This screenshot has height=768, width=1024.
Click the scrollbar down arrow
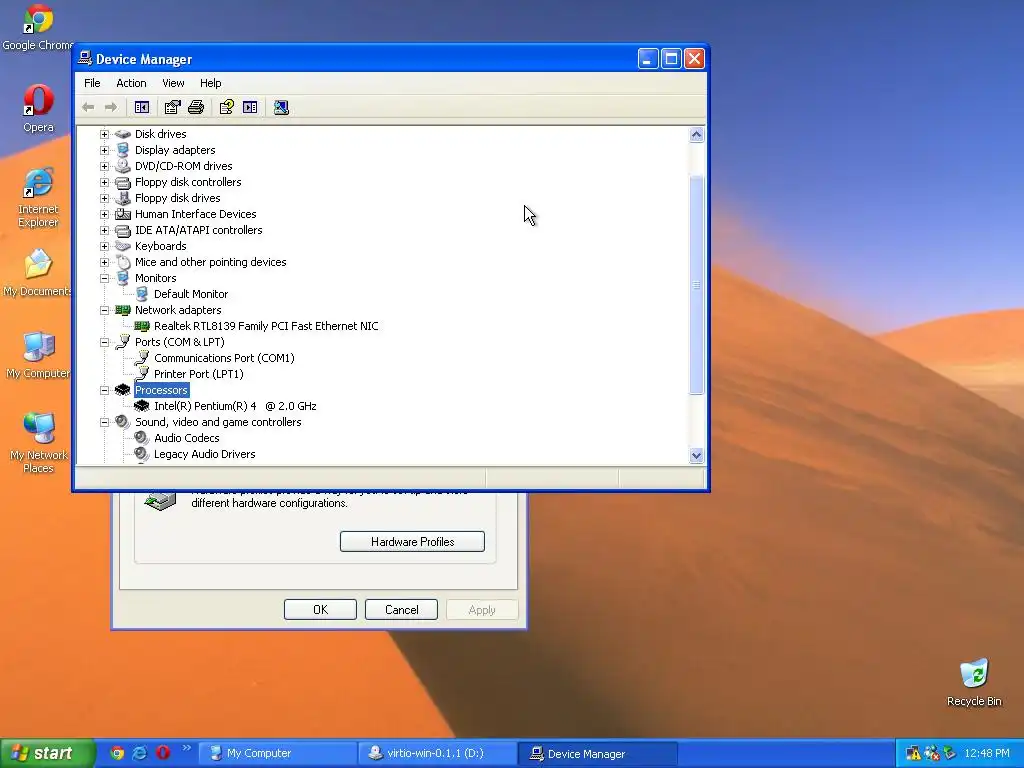tap(696, 456)
